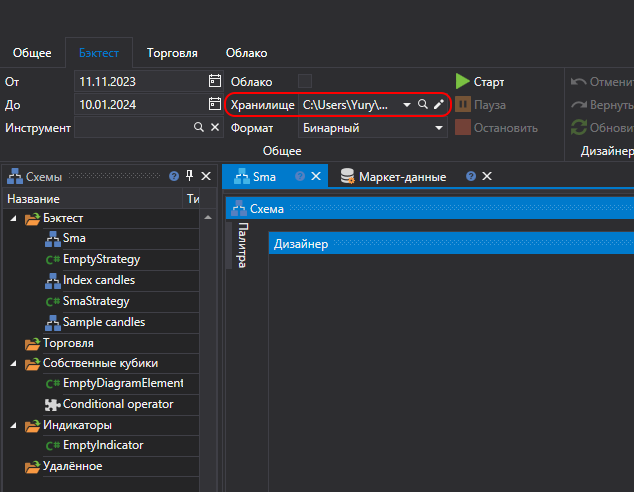Switch to the Торговля ribbon tab
This screenshot has height=492, width=634.
[172, 53]
